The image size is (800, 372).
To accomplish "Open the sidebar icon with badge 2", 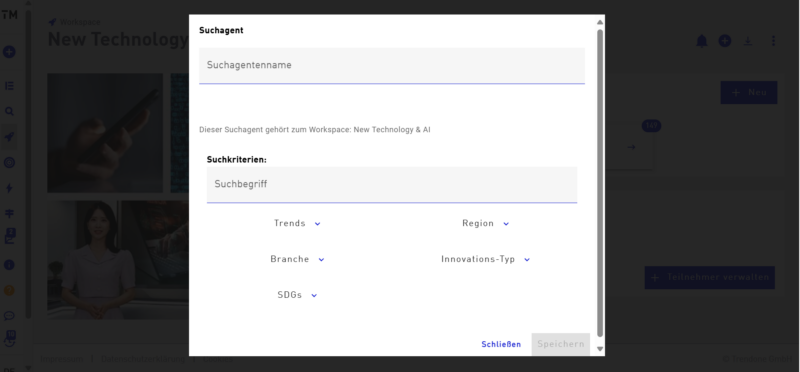I will [x=10, y=237].
